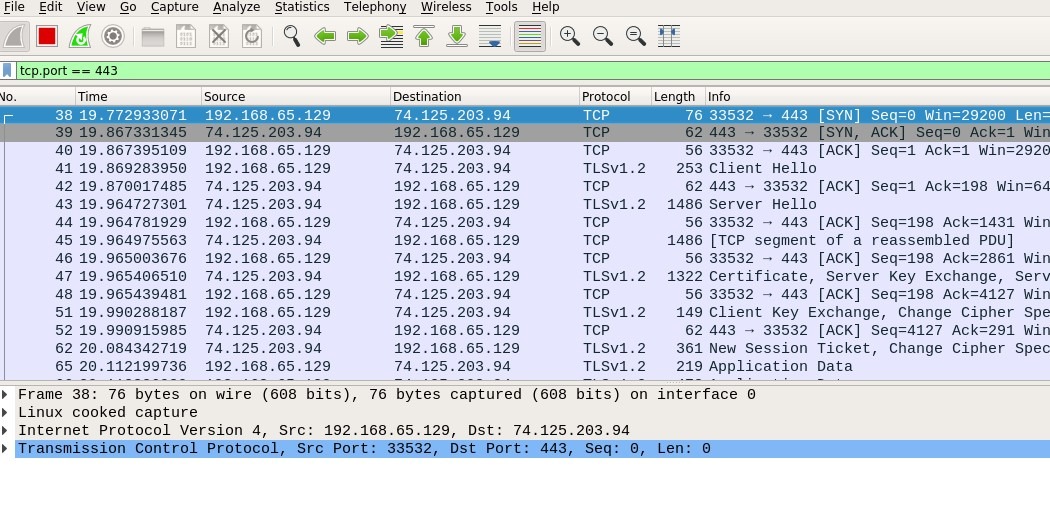1050x516 pixels.
Task: Select packet 51 Client Key Exchange row
Action: click(525, 313)
